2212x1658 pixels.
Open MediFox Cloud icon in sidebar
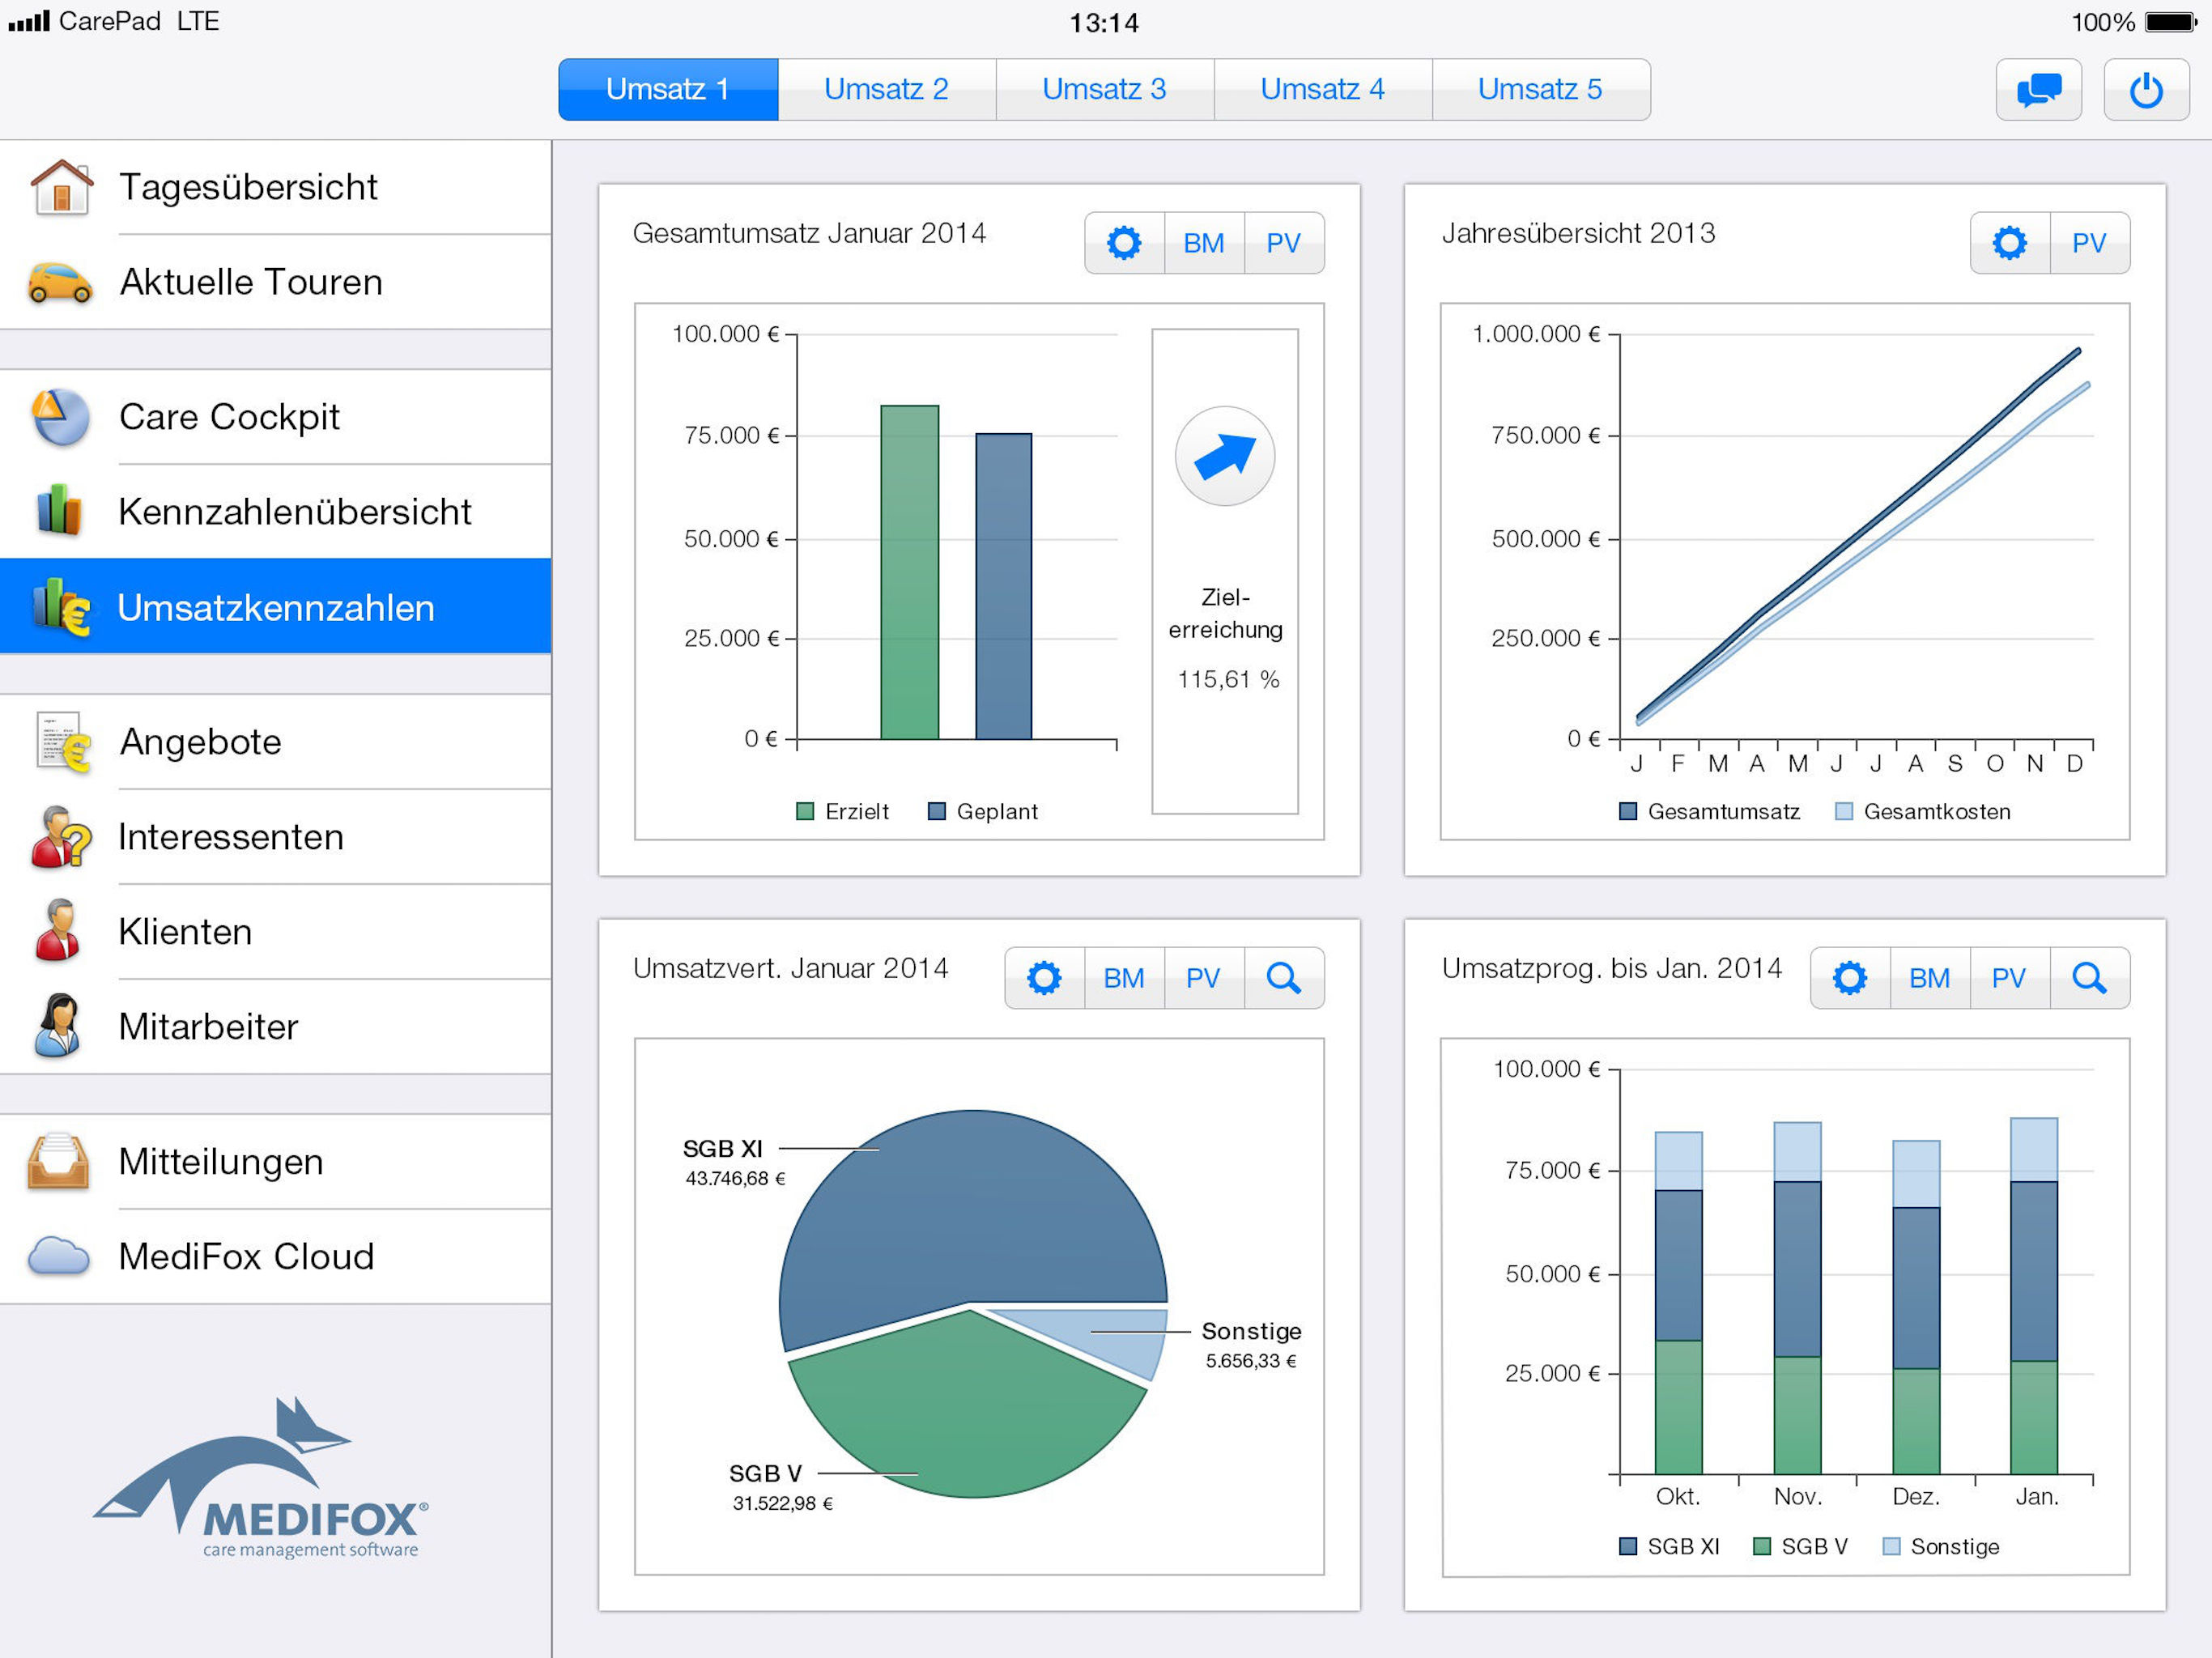tap(60, 1256)
